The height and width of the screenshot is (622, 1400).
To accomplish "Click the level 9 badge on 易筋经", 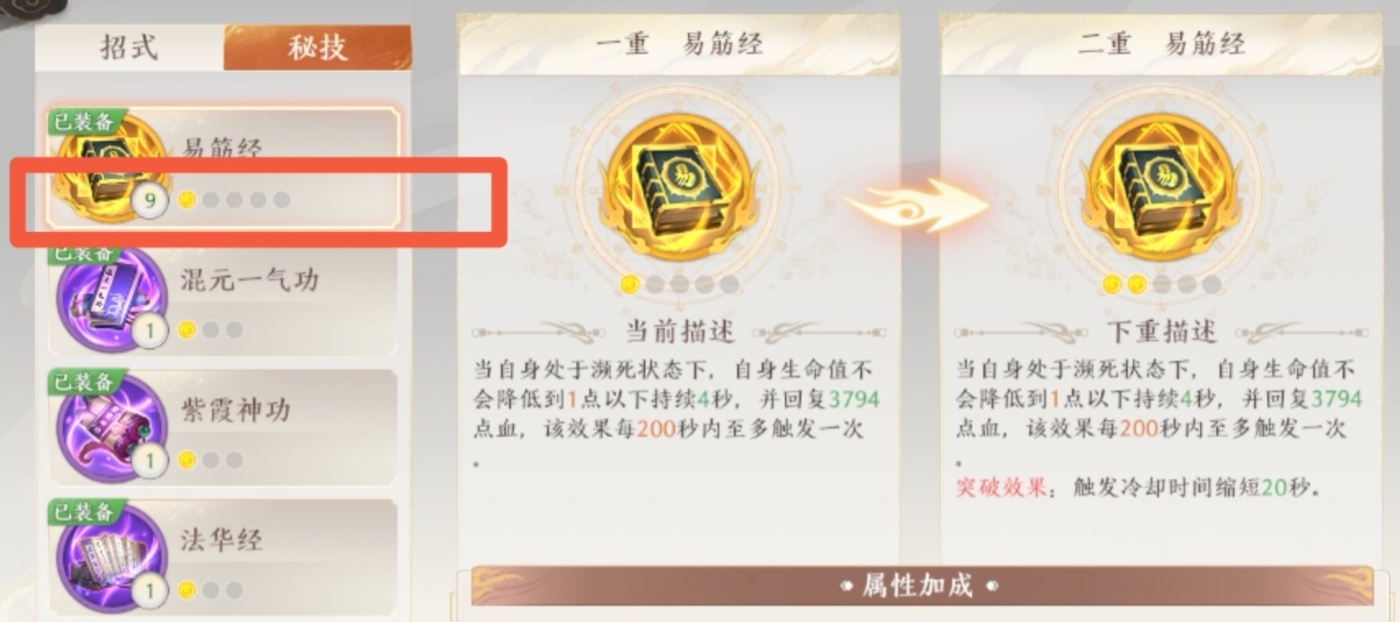I will [x=150, y=201].
